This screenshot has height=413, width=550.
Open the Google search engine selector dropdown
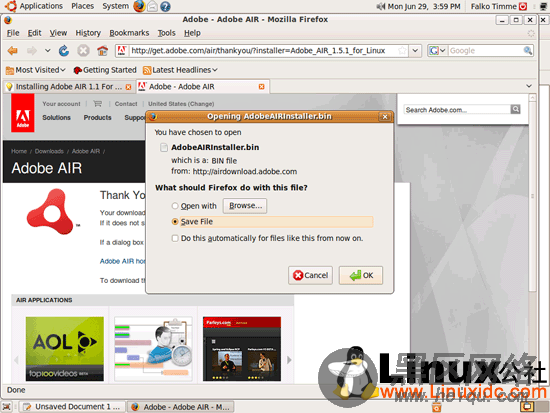coord(437,51)
